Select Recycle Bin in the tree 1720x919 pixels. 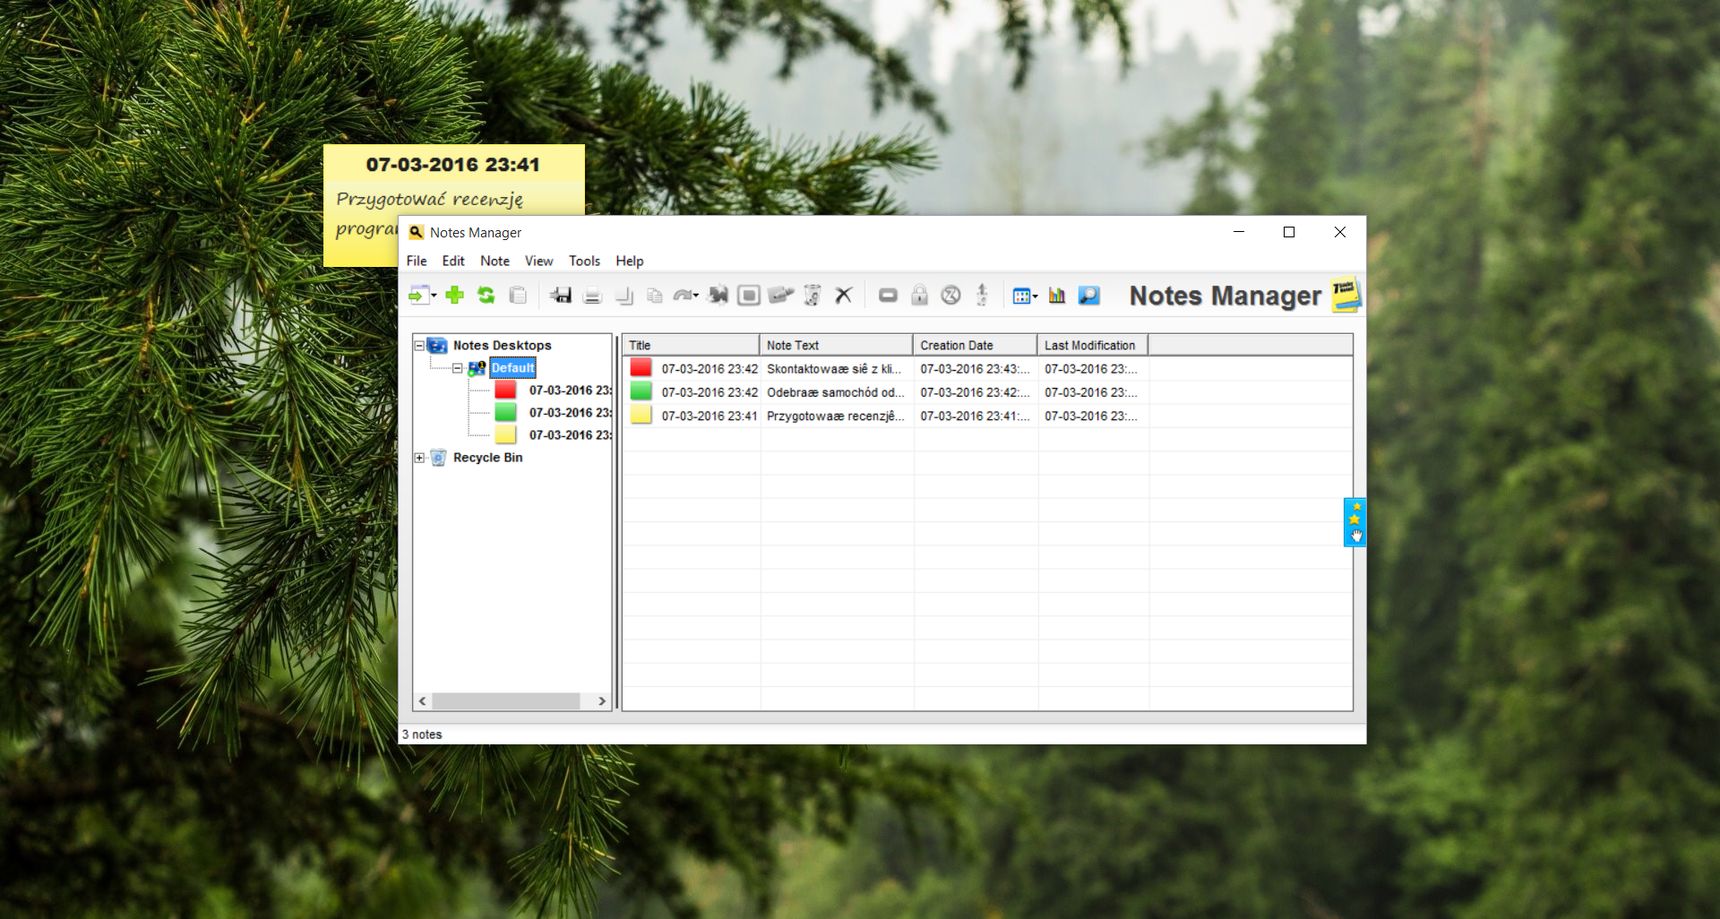(488, 458)
